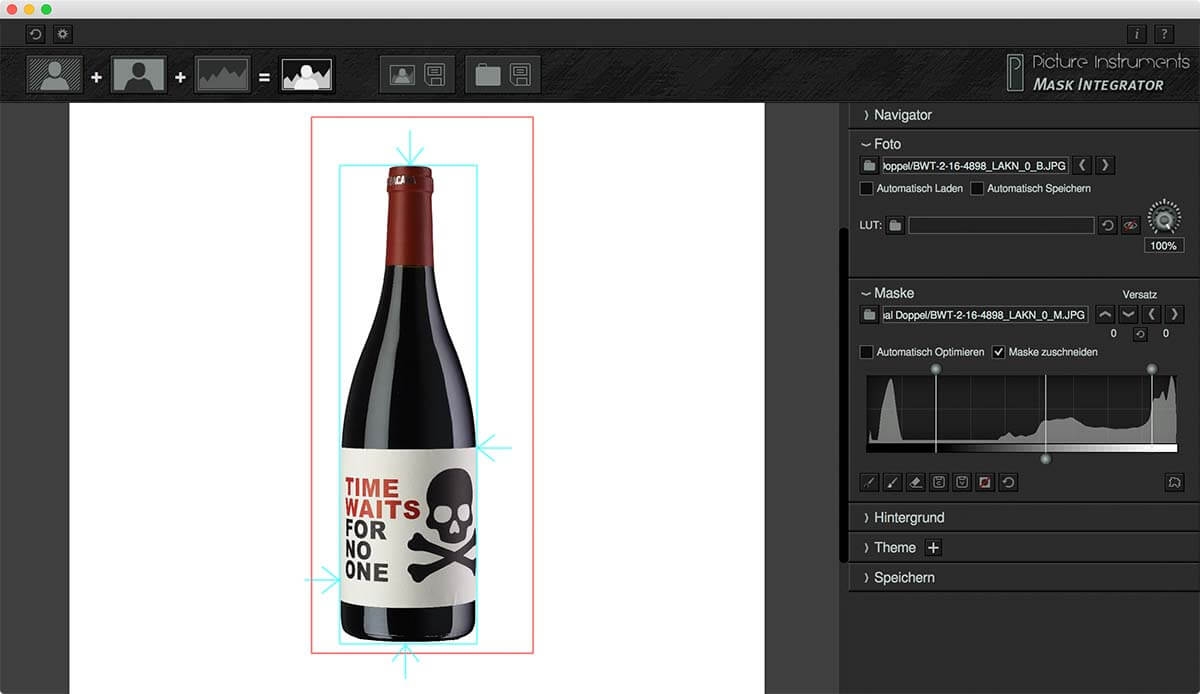1200x694 pixels.
Task: Shift mask offset to the right
Action: 1175,314
